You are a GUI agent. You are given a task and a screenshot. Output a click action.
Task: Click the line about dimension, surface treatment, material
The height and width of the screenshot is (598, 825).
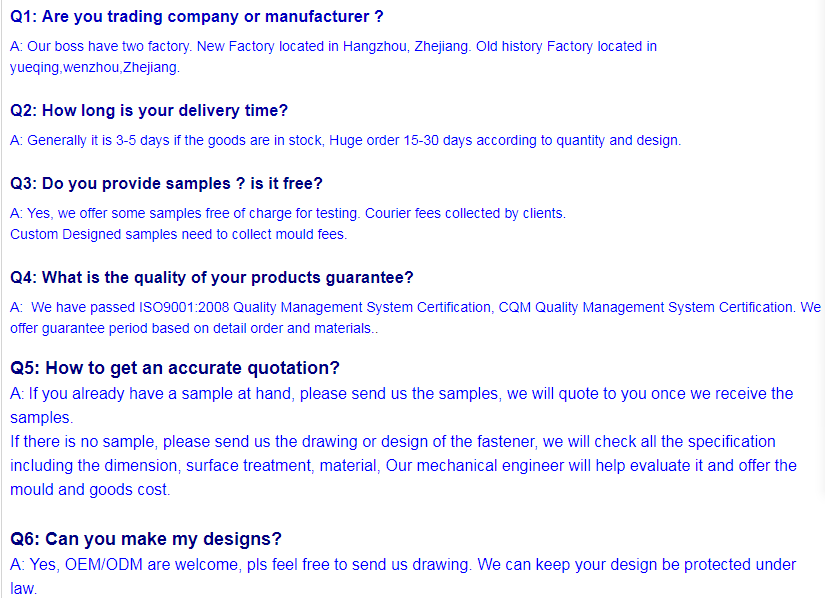click(x=404, y=465)
